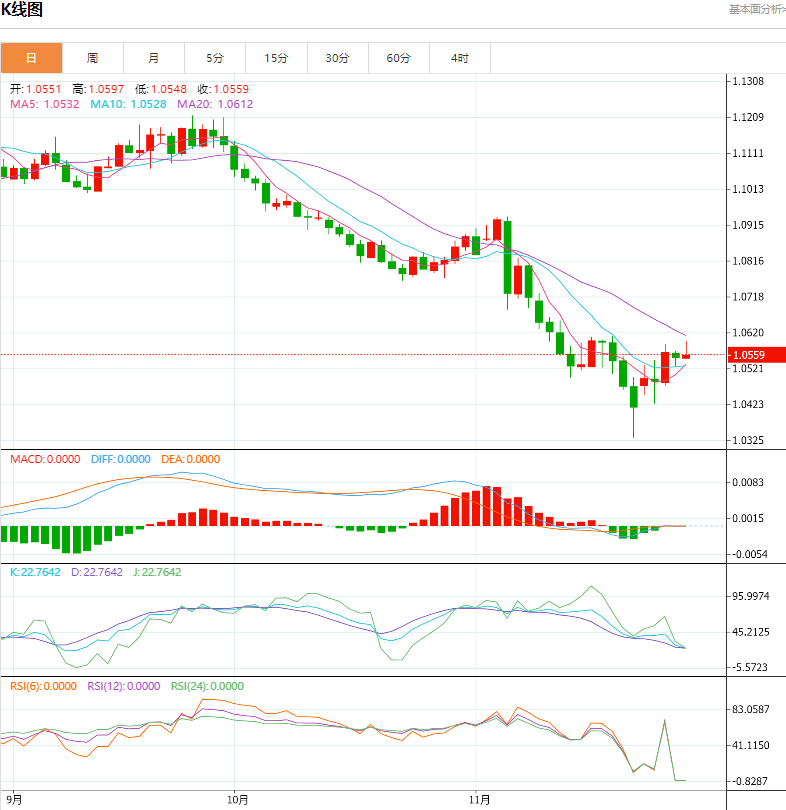Screen dimensions: 786x810
Task: Switch to the 月 monthly tab
Action: click(153, 58)
